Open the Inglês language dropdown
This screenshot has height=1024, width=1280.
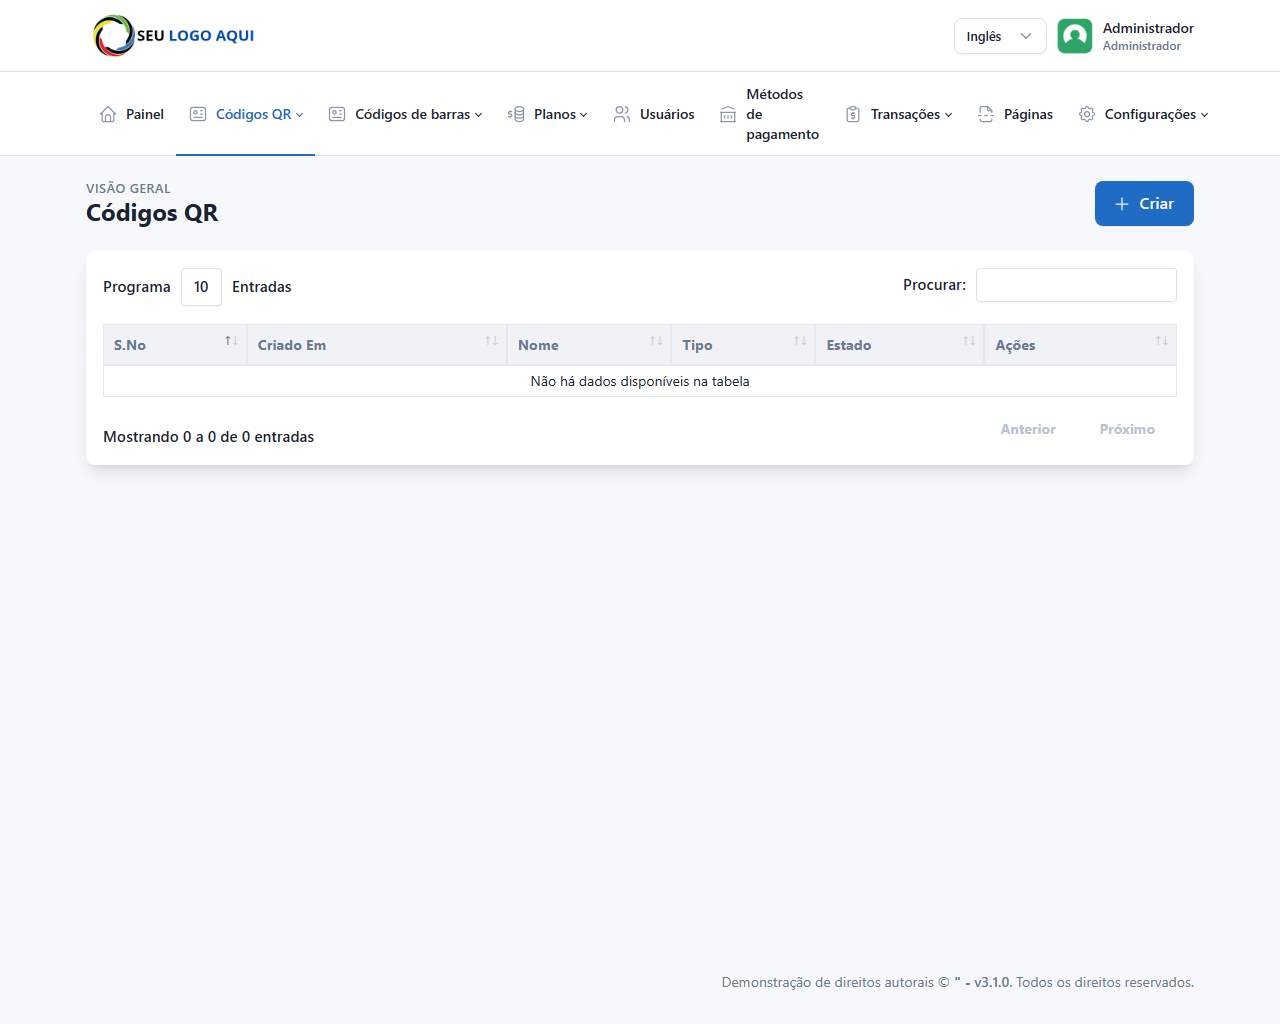tap(999, 36)
